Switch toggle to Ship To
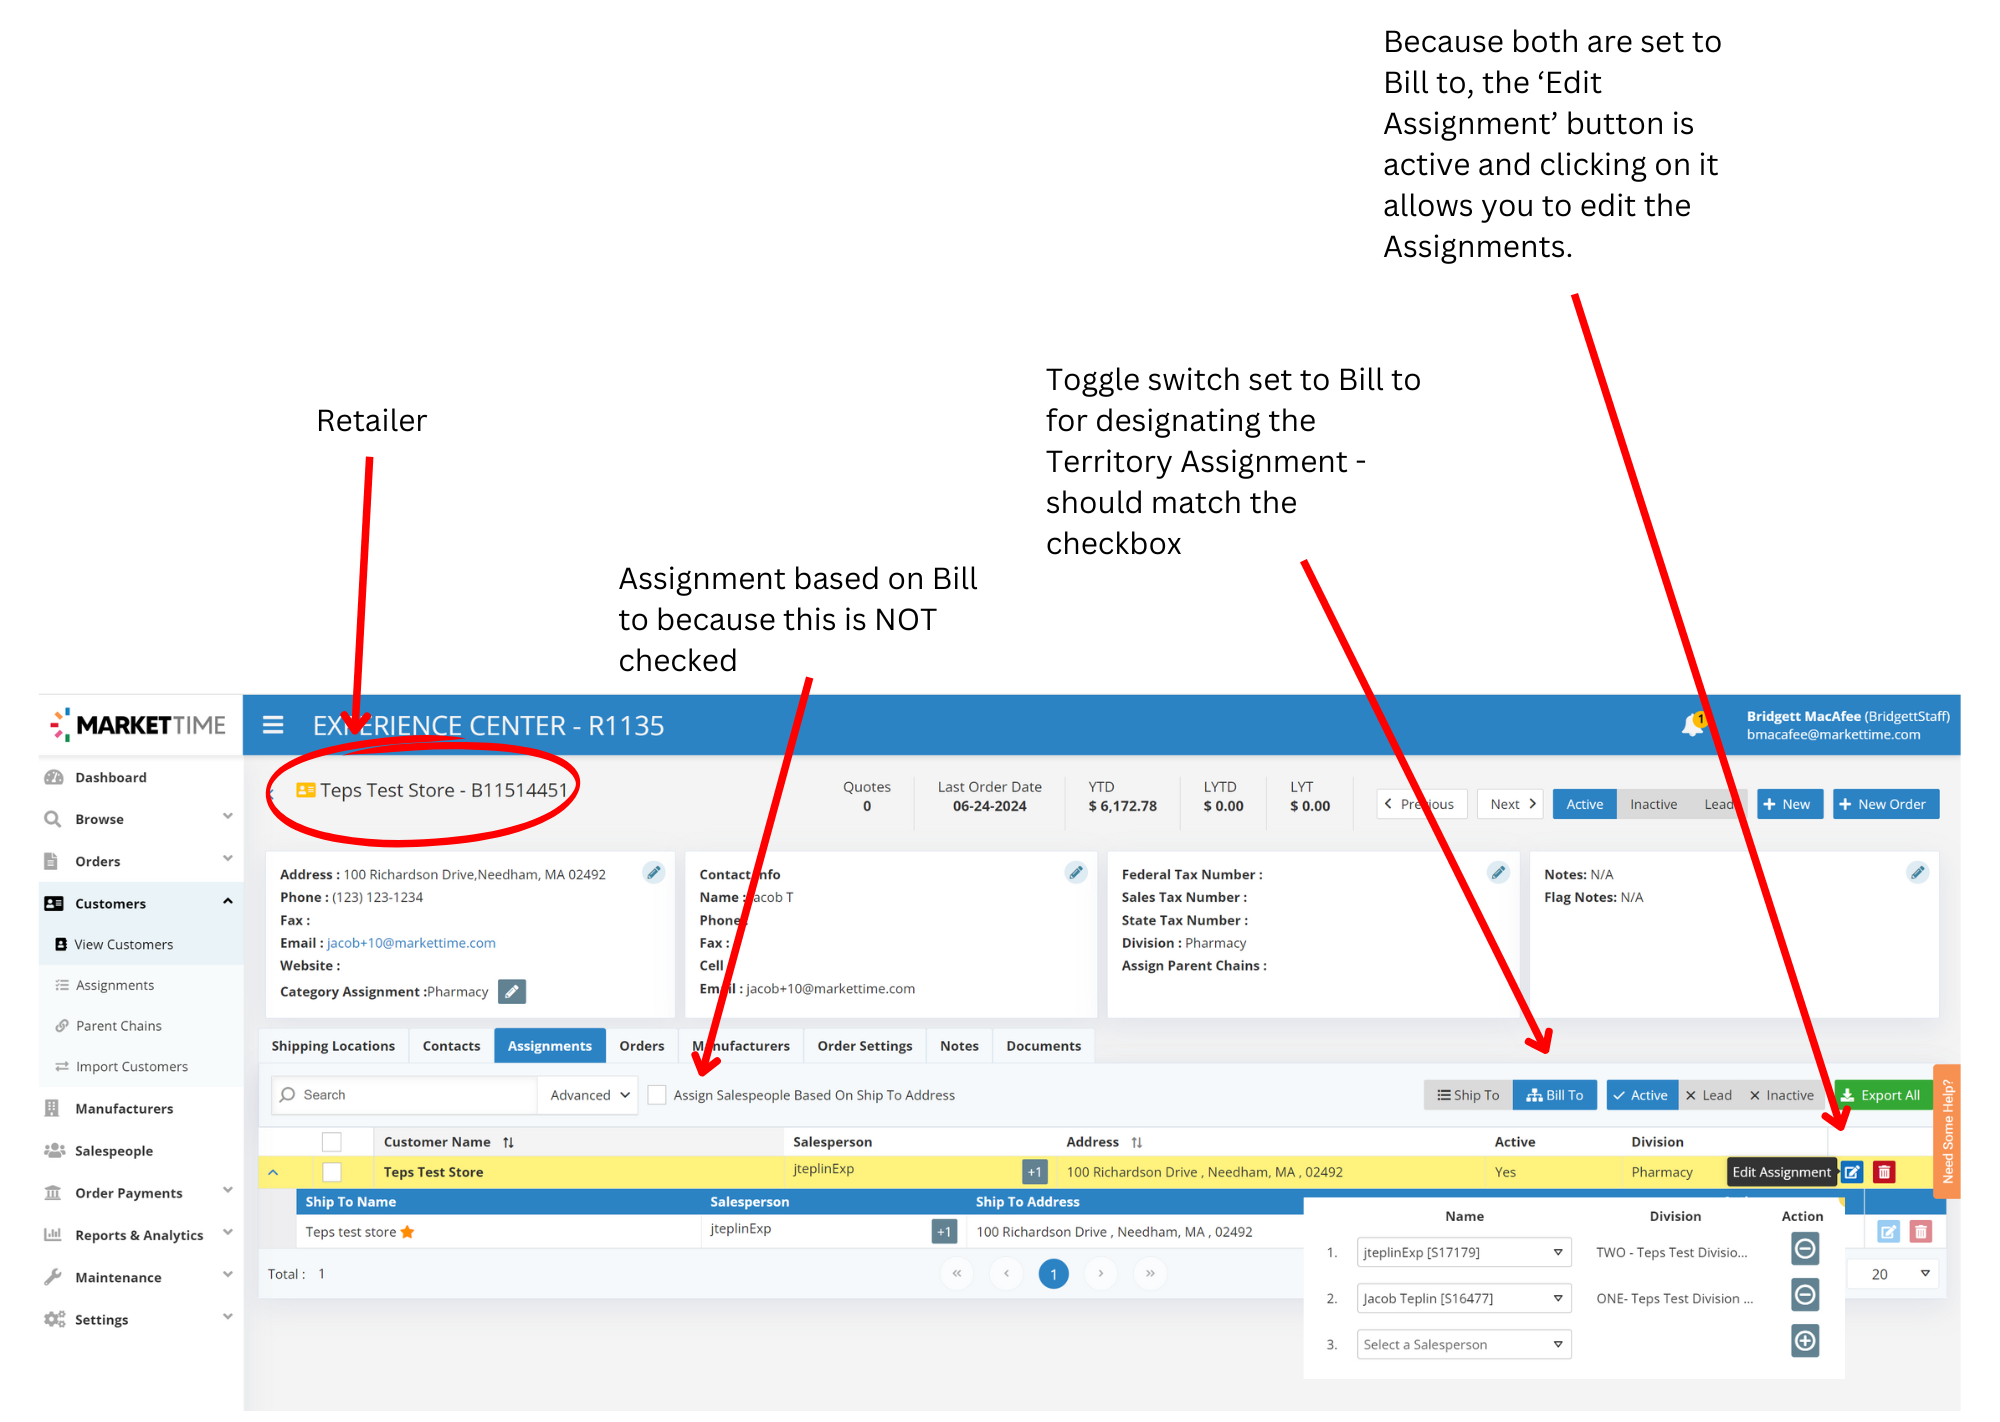 coord(1468,1095)
